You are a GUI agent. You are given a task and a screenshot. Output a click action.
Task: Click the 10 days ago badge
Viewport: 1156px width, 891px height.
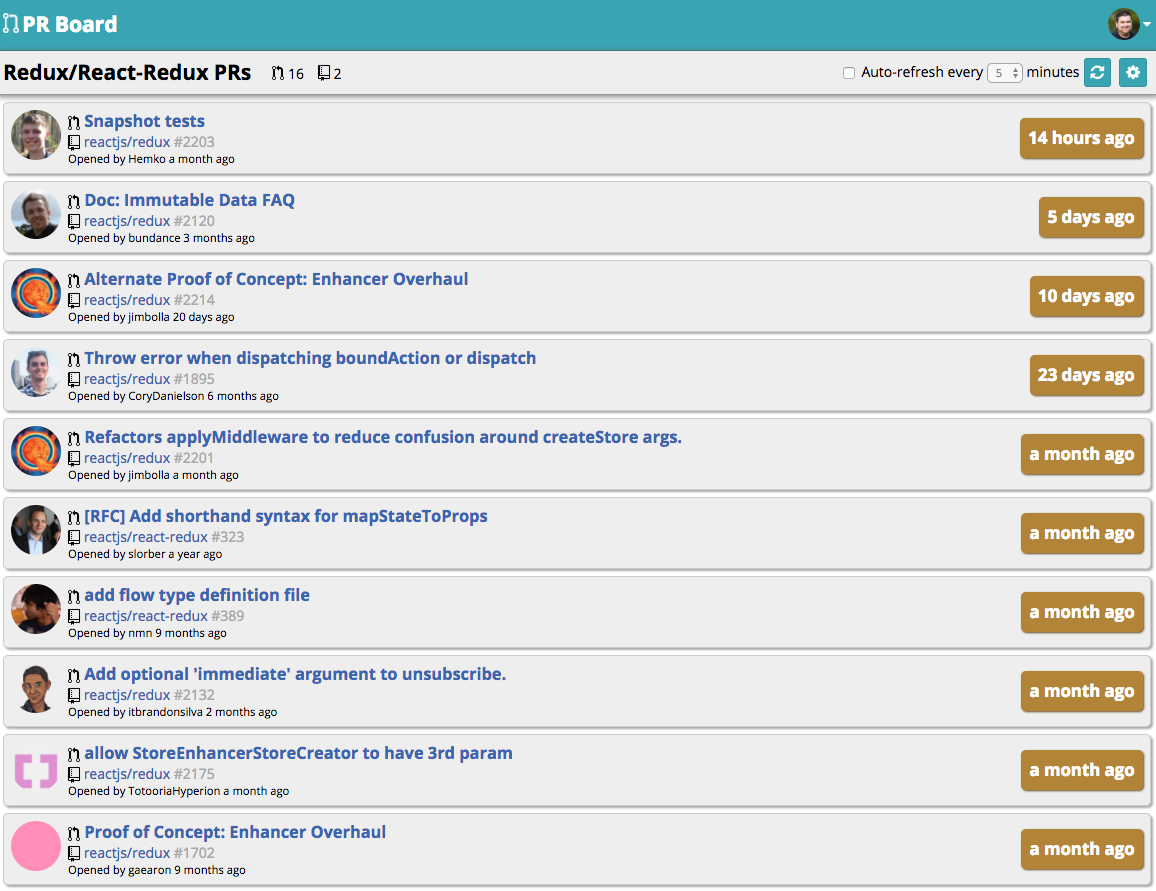tap(1087, 296)
